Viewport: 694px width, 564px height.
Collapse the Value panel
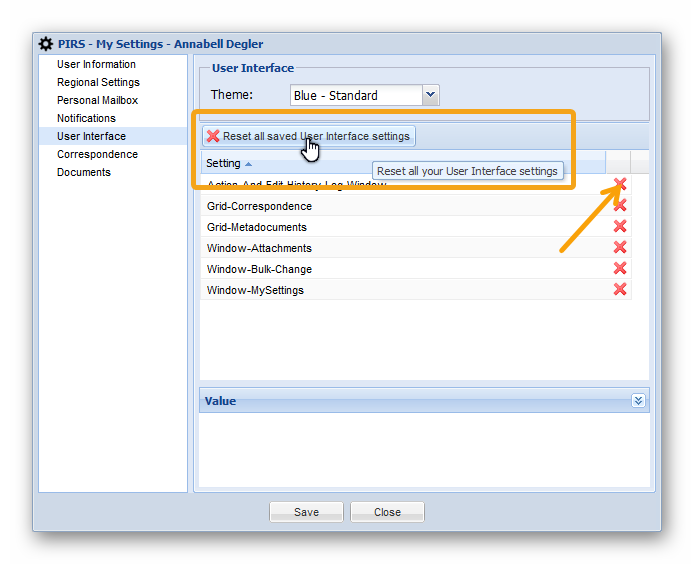click(x=638, y=401)
